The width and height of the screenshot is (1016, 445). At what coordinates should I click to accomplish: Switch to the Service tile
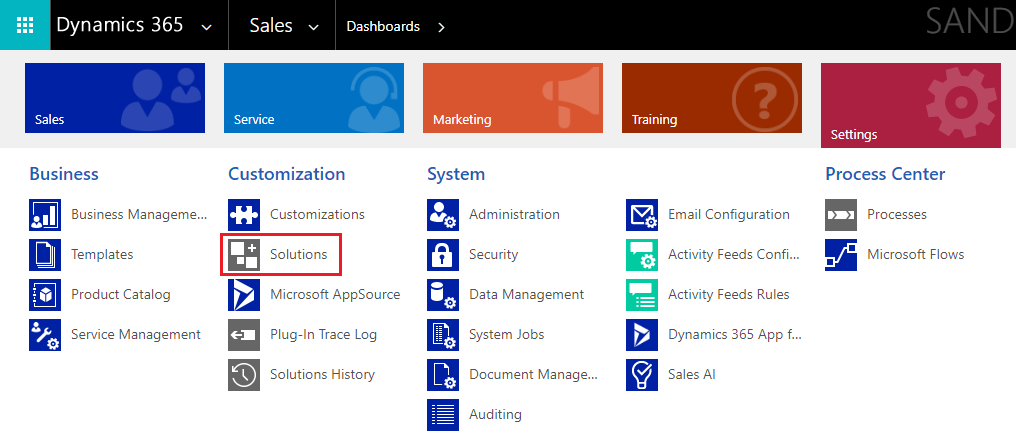click(x=314, y=98)
